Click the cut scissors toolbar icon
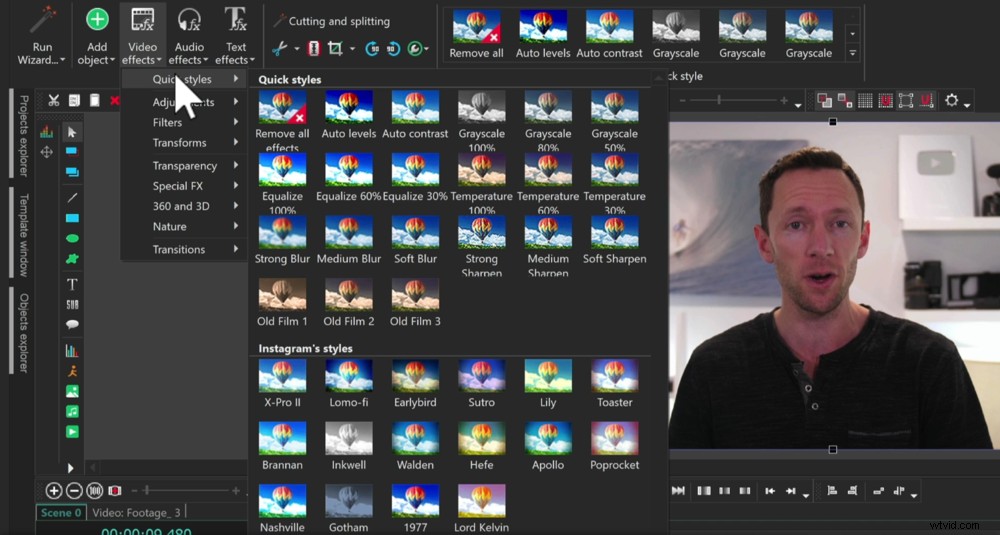 pyautogui.click(x=54, y=100)
